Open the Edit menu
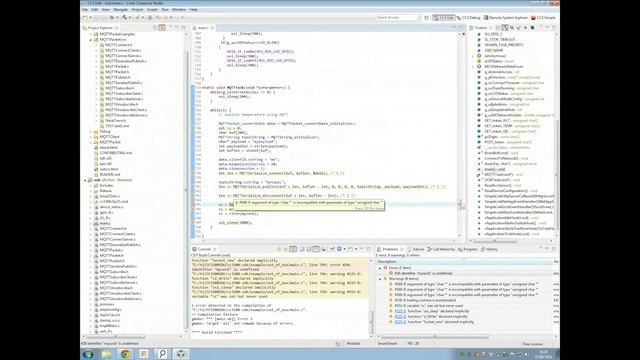Screen dimensions: 640x360 pyautogui.click(x=95, y=9)
